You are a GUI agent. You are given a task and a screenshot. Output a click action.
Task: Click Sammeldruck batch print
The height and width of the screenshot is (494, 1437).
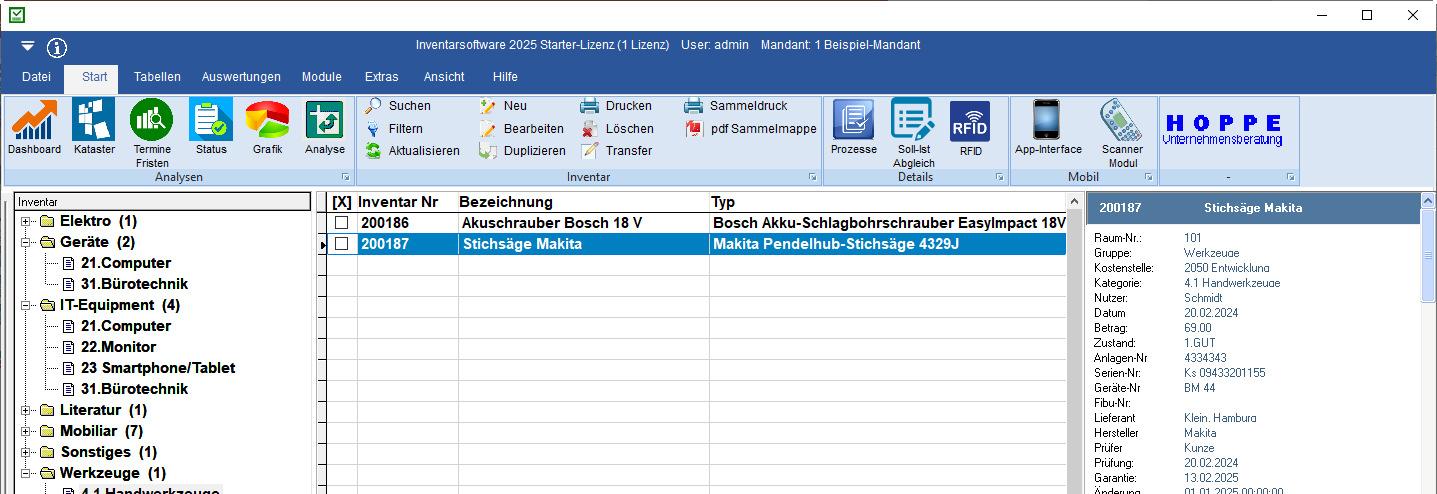(x=736, y=105)
